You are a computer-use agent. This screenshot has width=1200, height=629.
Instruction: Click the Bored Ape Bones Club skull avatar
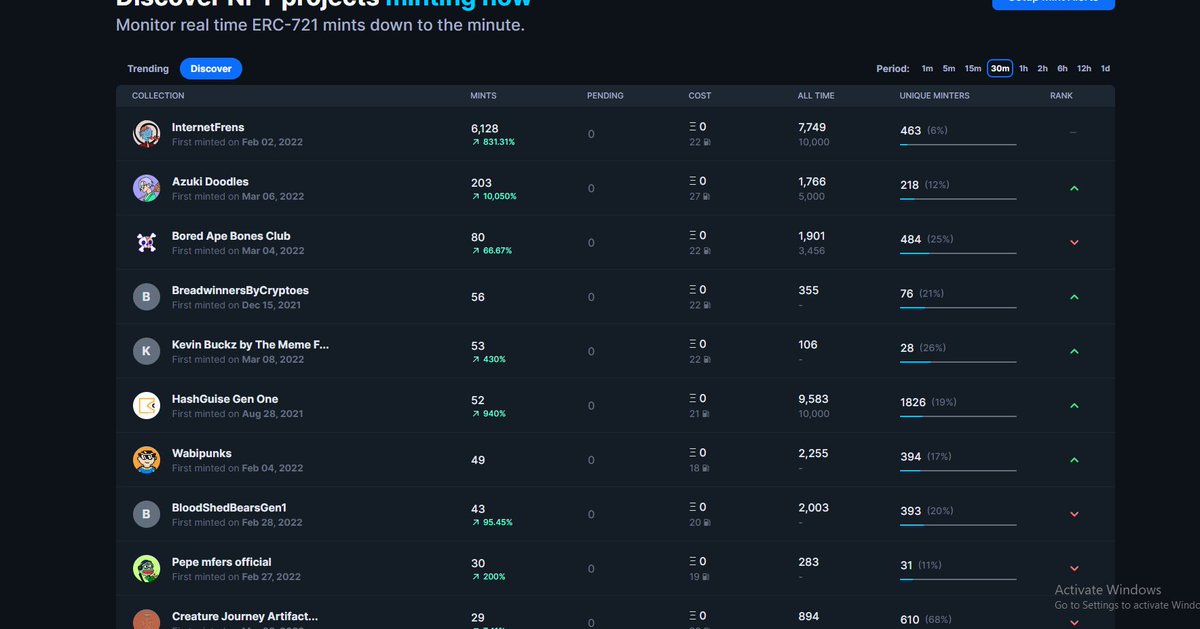tap(147, 242)
